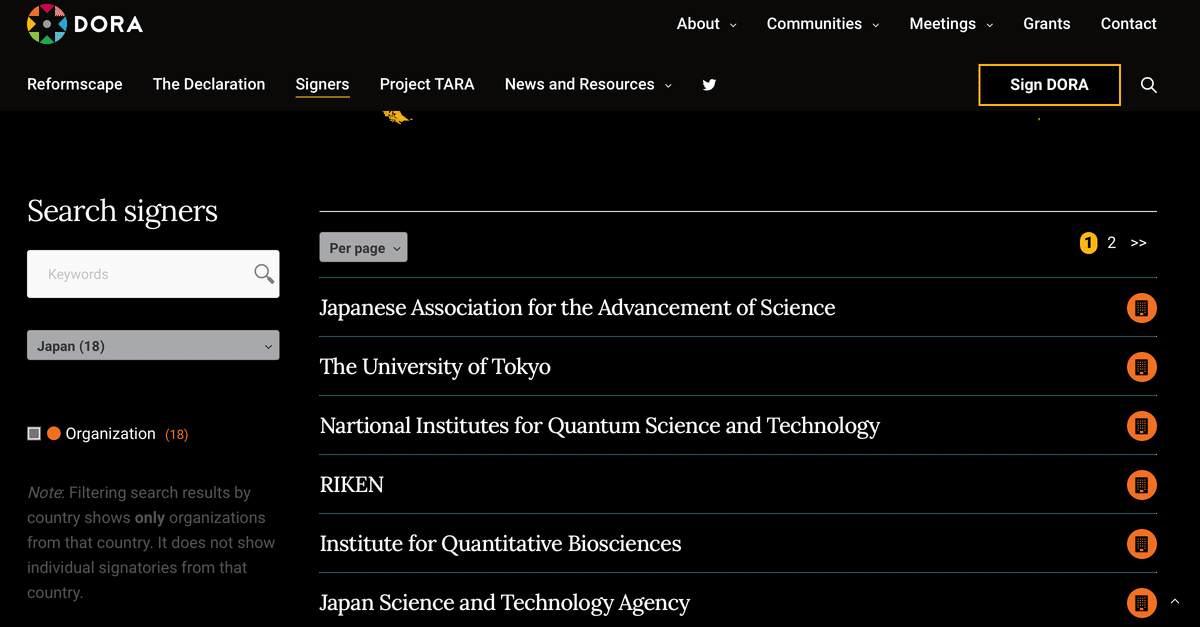Click the Sign DORA button
Screen dimensions: 1200x627
[x=1049, y=85]
